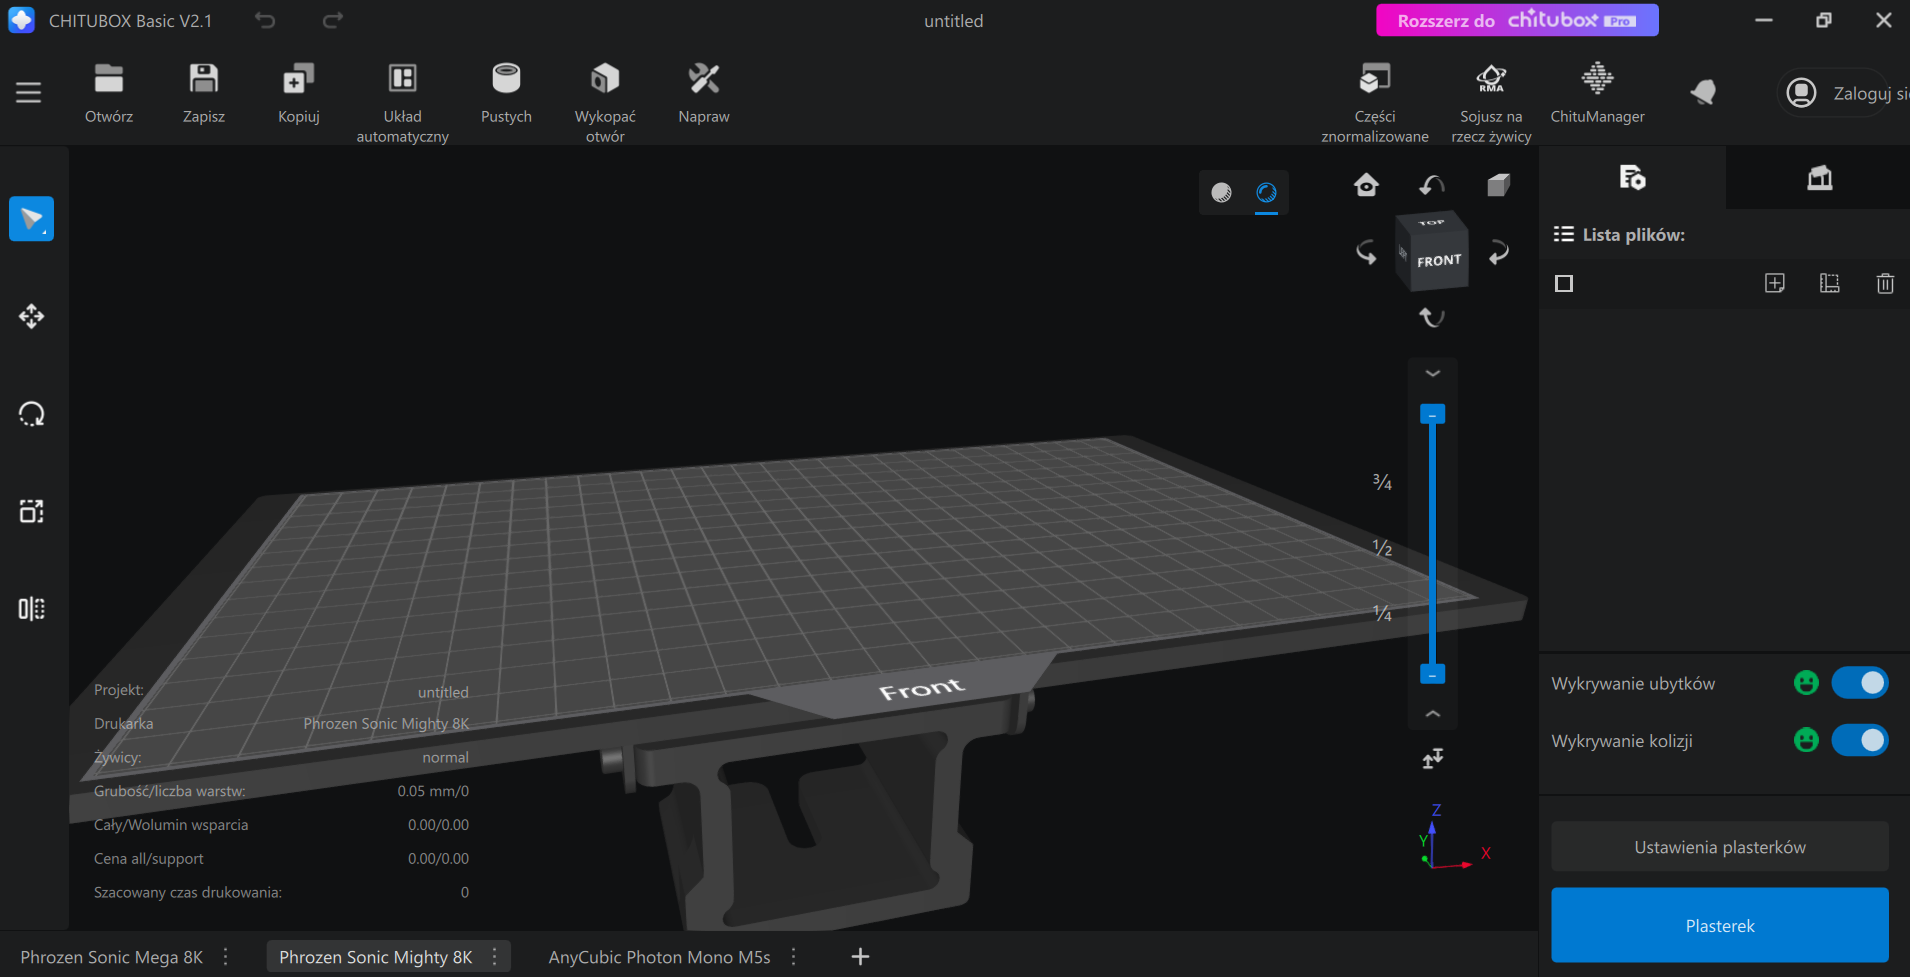The width and height of the screenshot is (1910, 977).
Task: Click Zaloguj się login button
Action: [x=1845, y=93]
